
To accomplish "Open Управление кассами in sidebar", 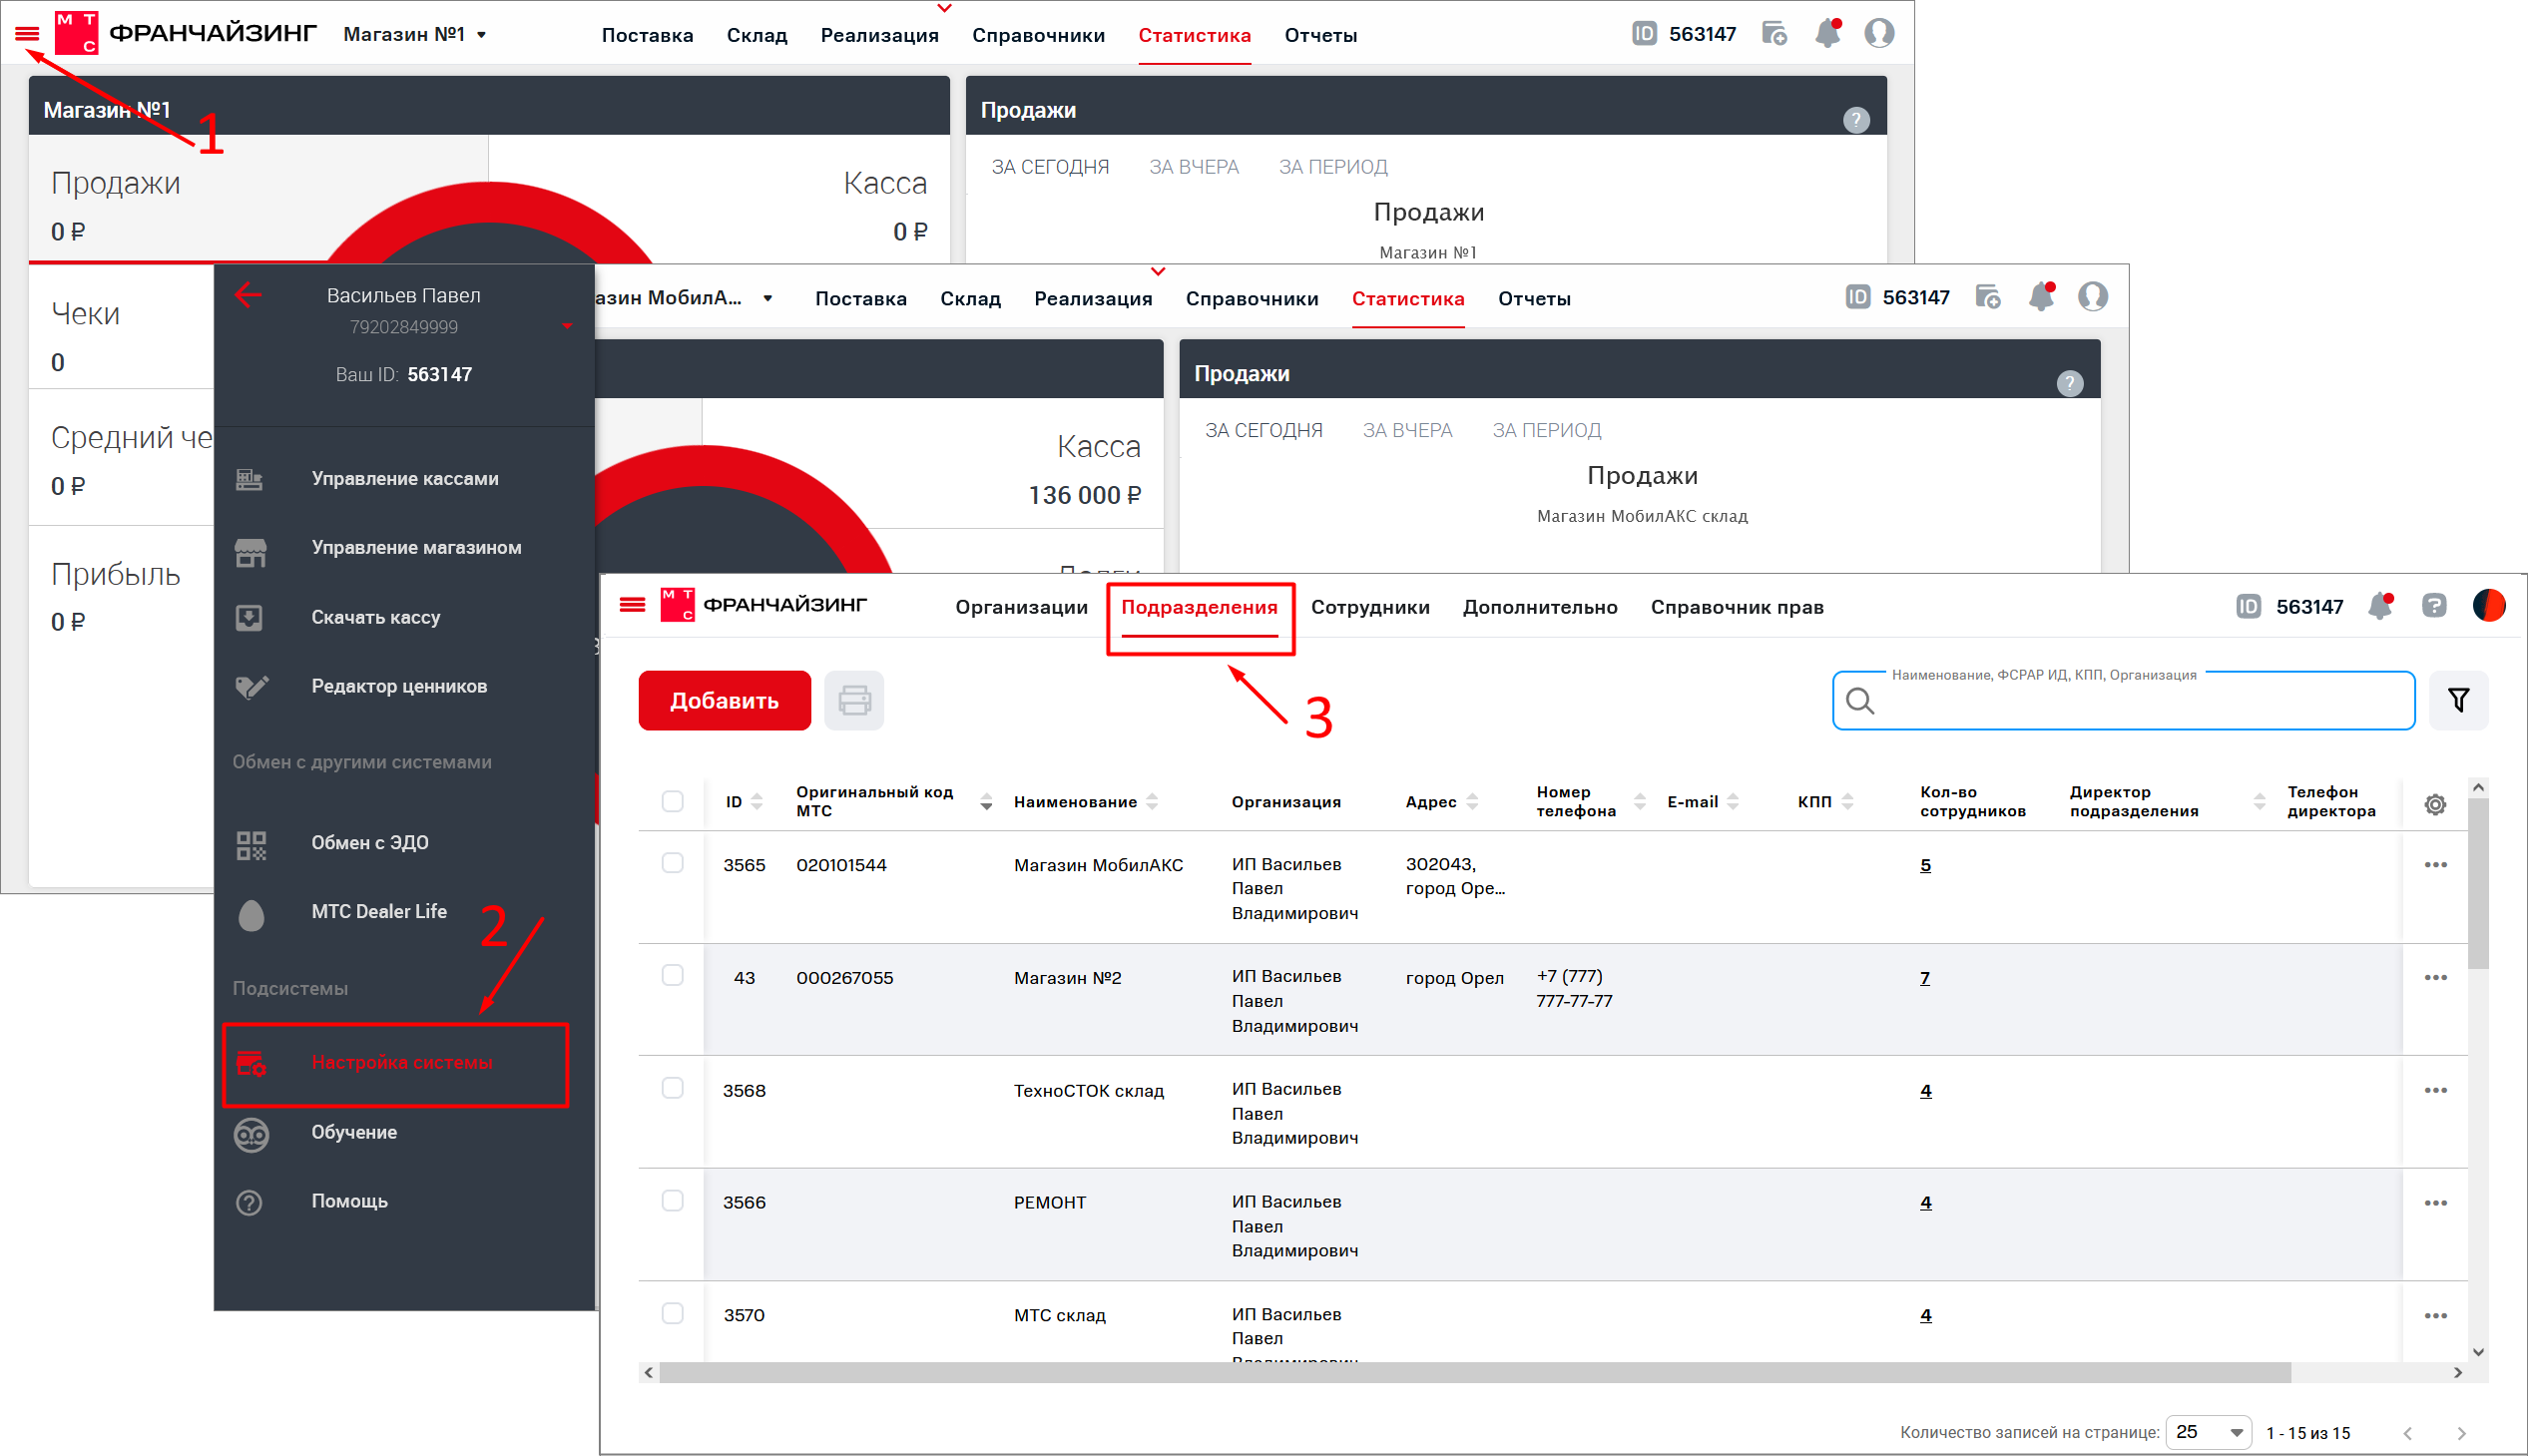I will click(404, 479).
